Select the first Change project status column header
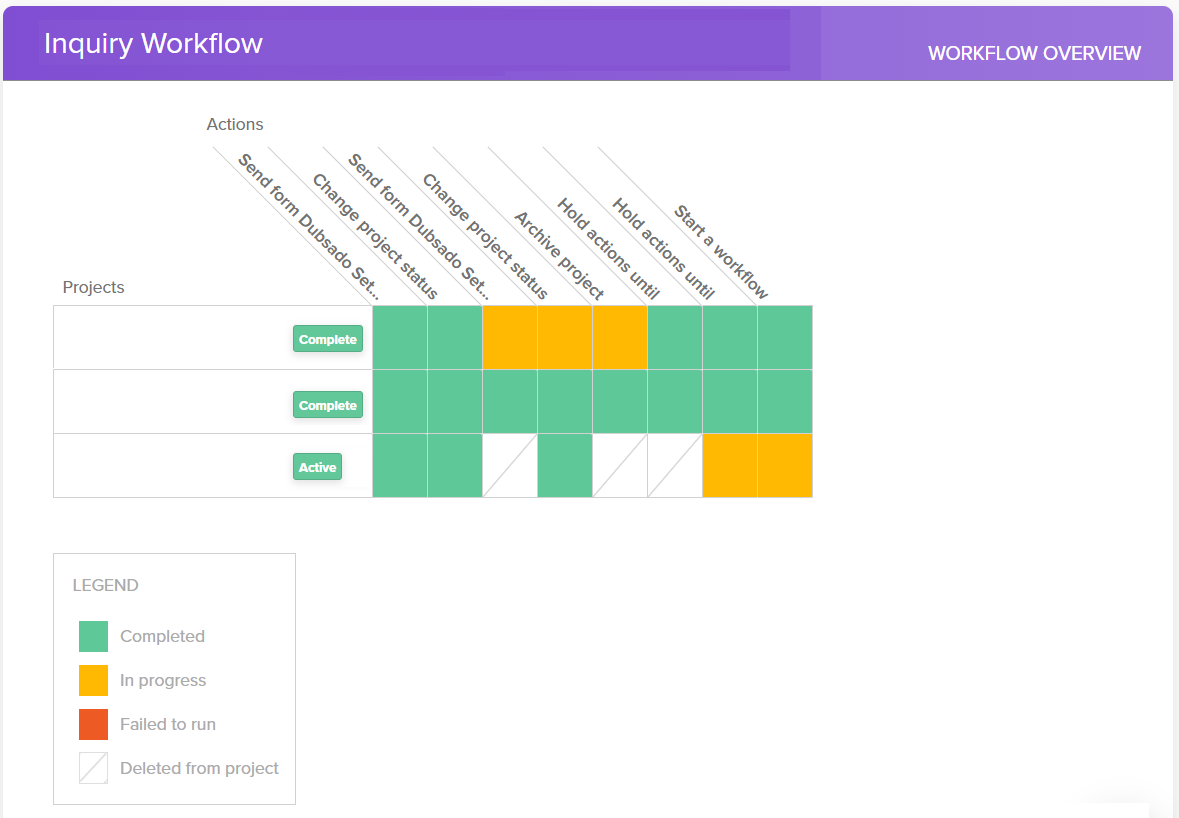The height and width of the screenshot is (818, 1179). click(x=374, y=236)
